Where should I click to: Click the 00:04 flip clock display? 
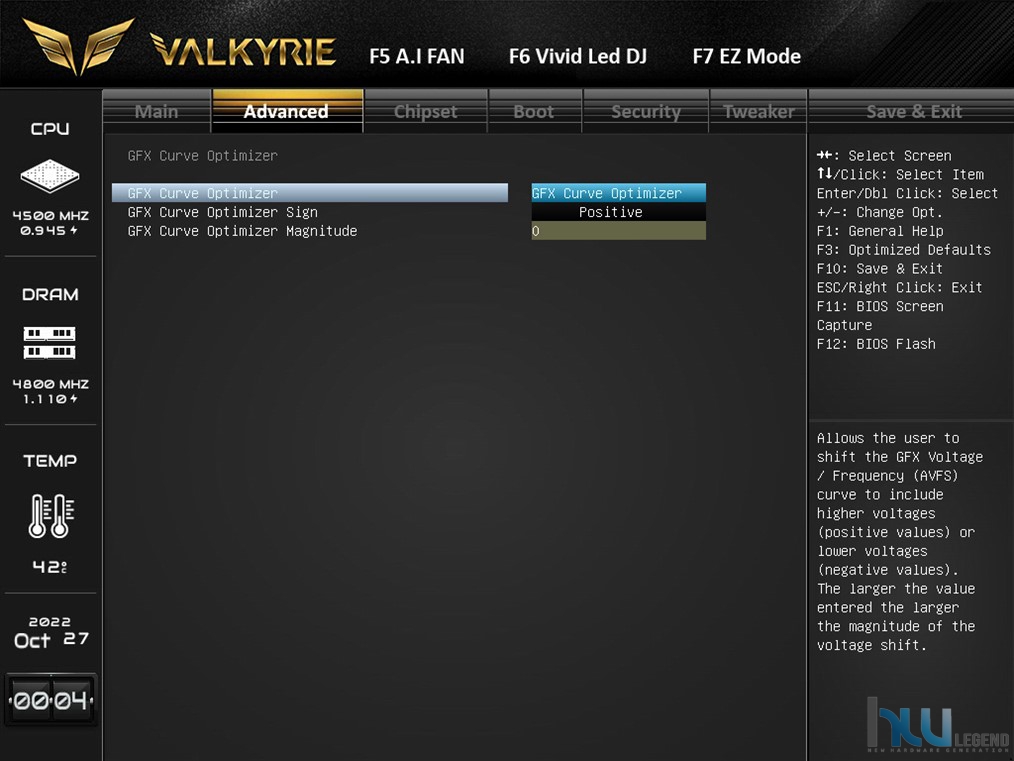click(x=51, y=700)
